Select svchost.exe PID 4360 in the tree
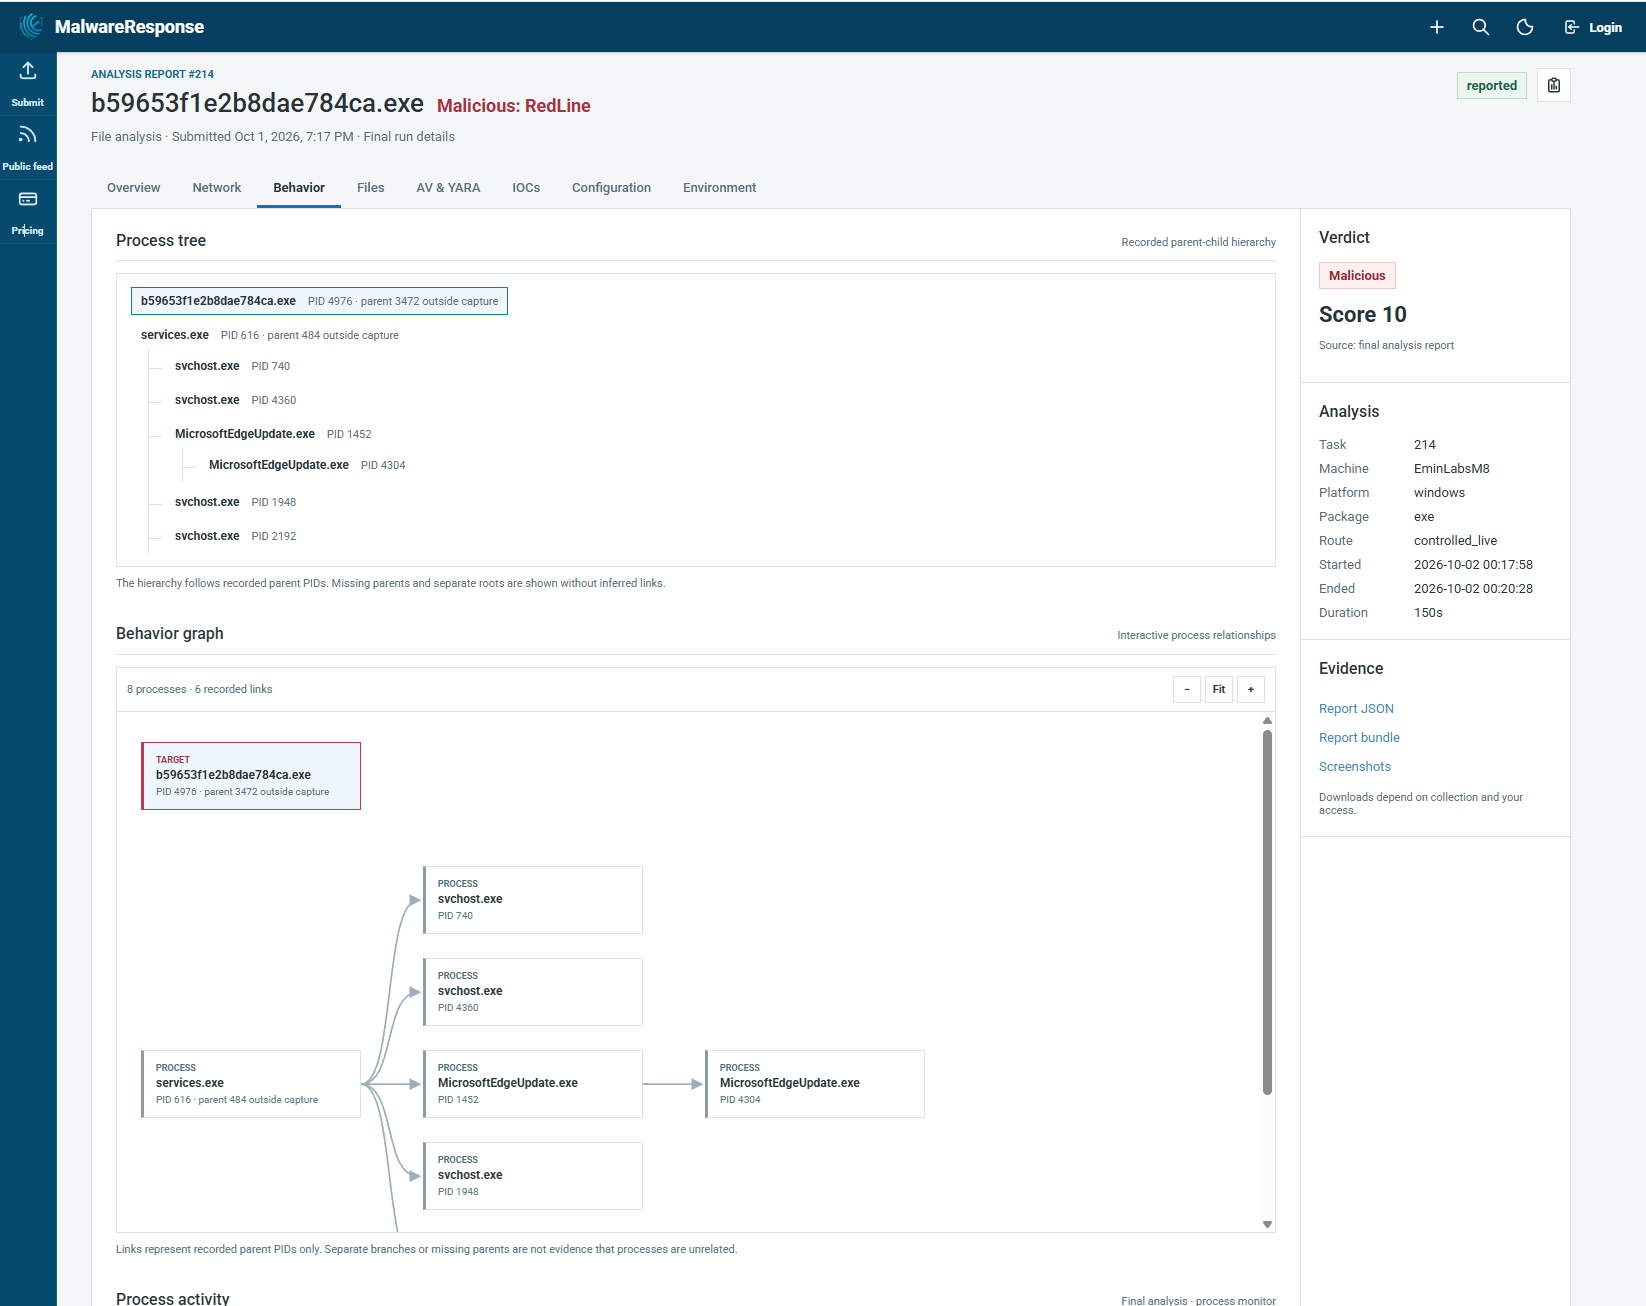This screenshot has width=1646, height=1306. [x=235, y=400]
